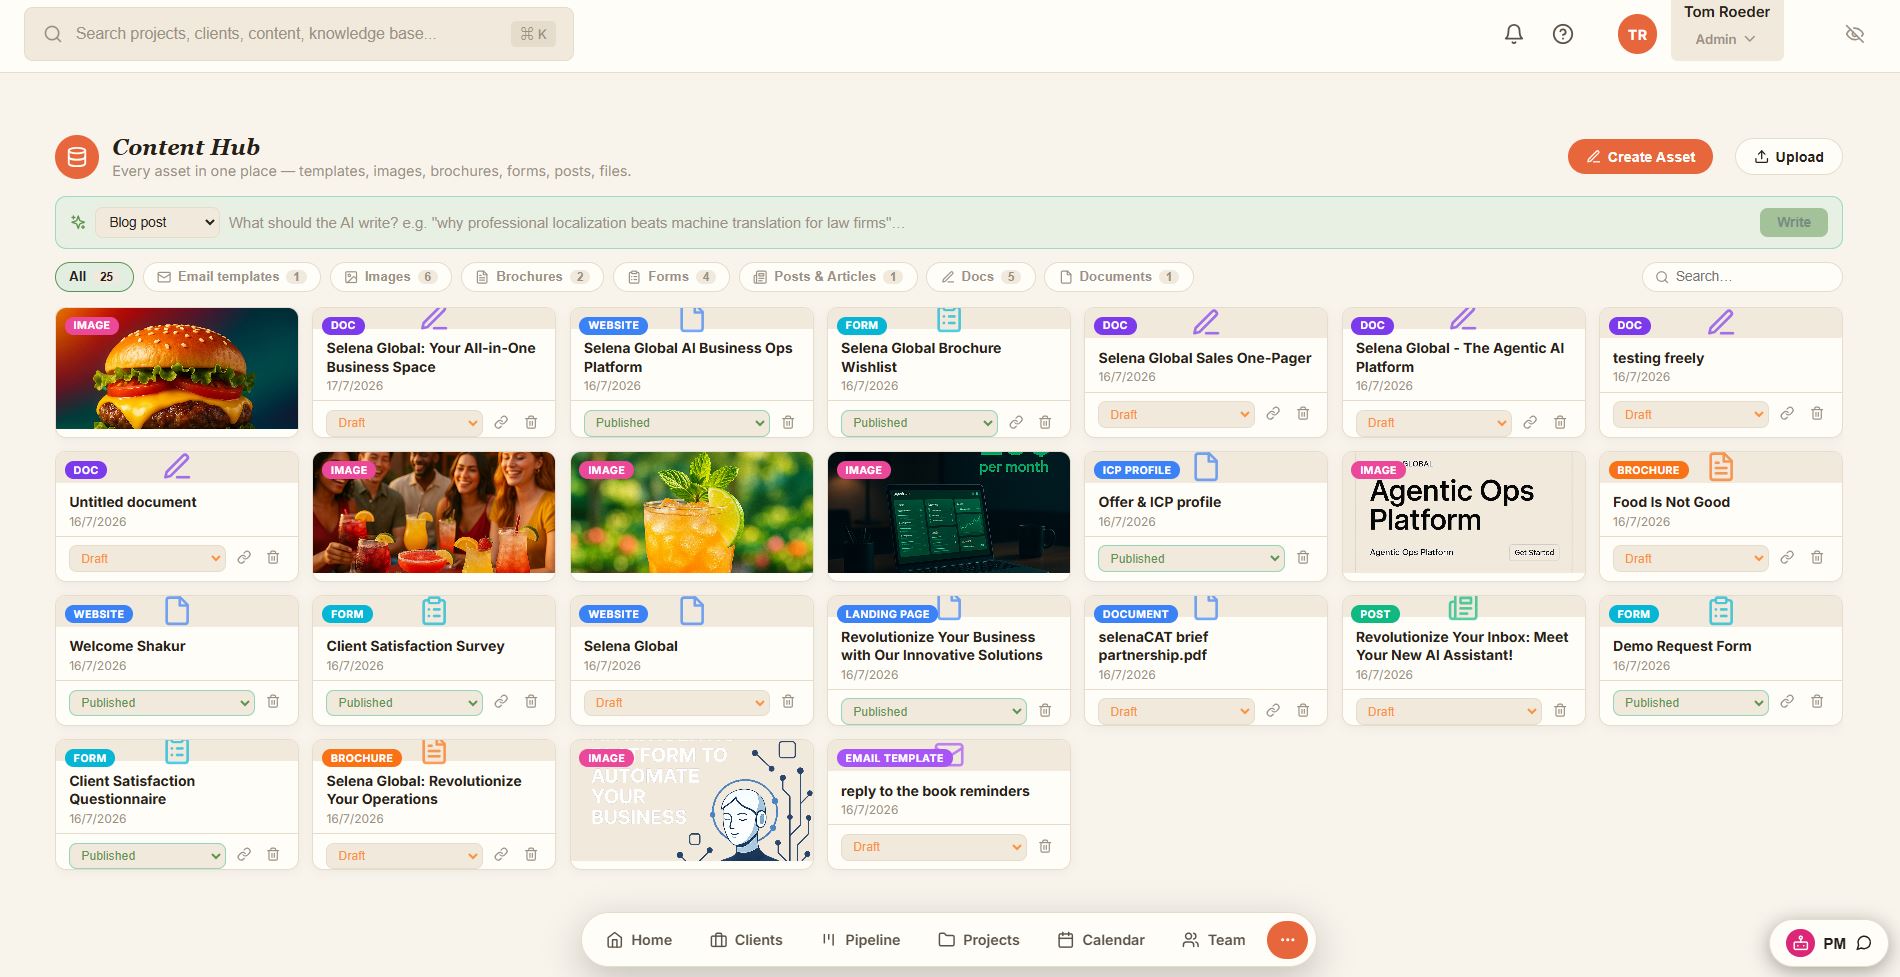Open the Agentic Ops Platform image thumbnail
The width and height of the screenshot is (1900, 977).
1464,513
